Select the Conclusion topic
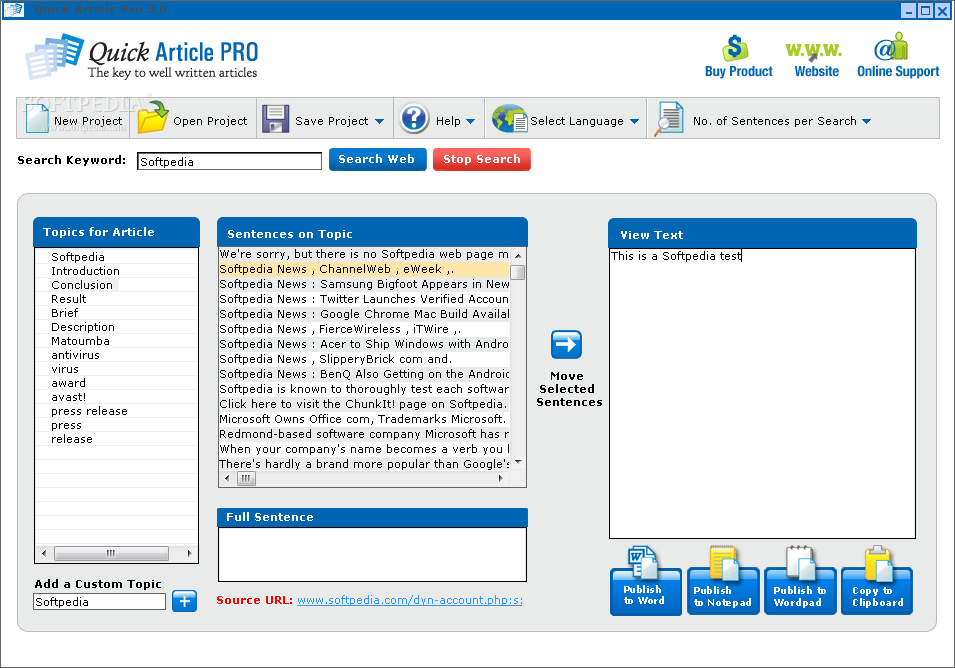Viewport: 955px width, 668px height. pos(82,285)
